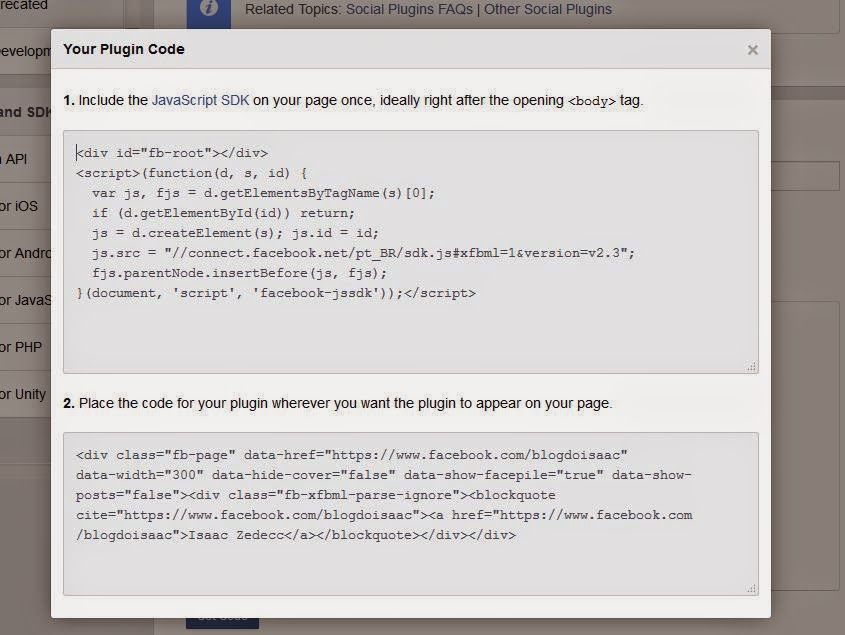Open the JavaScript SDK link

(x=200, y=101)
